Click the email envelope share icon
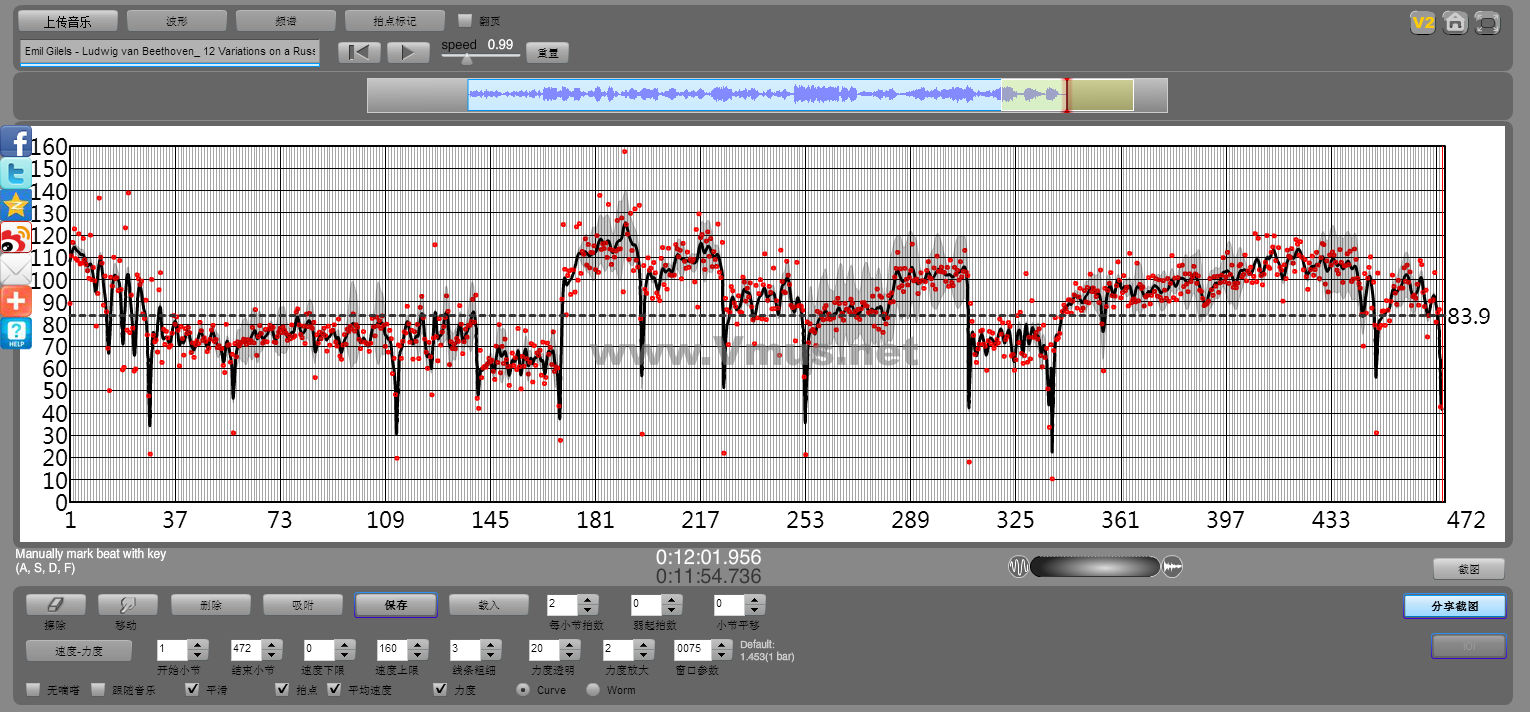 (x=16, y=270)
